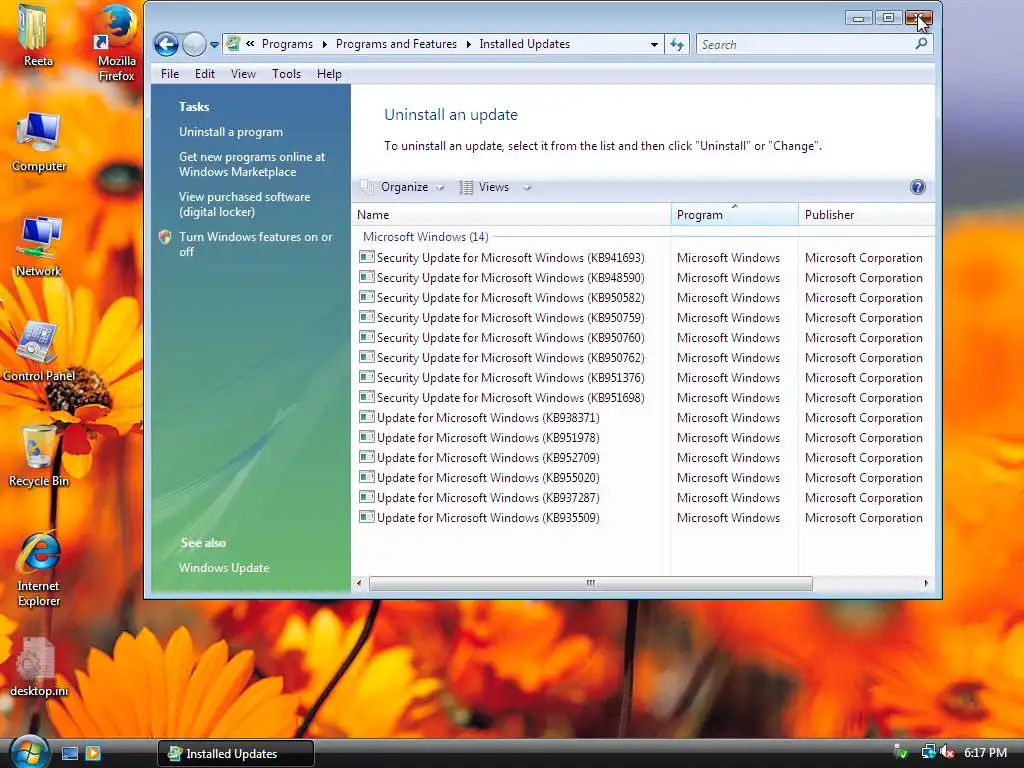Open Windows Media Player quick launch icon
This screenshot has width=1024, height=768.
pos(93,754)
